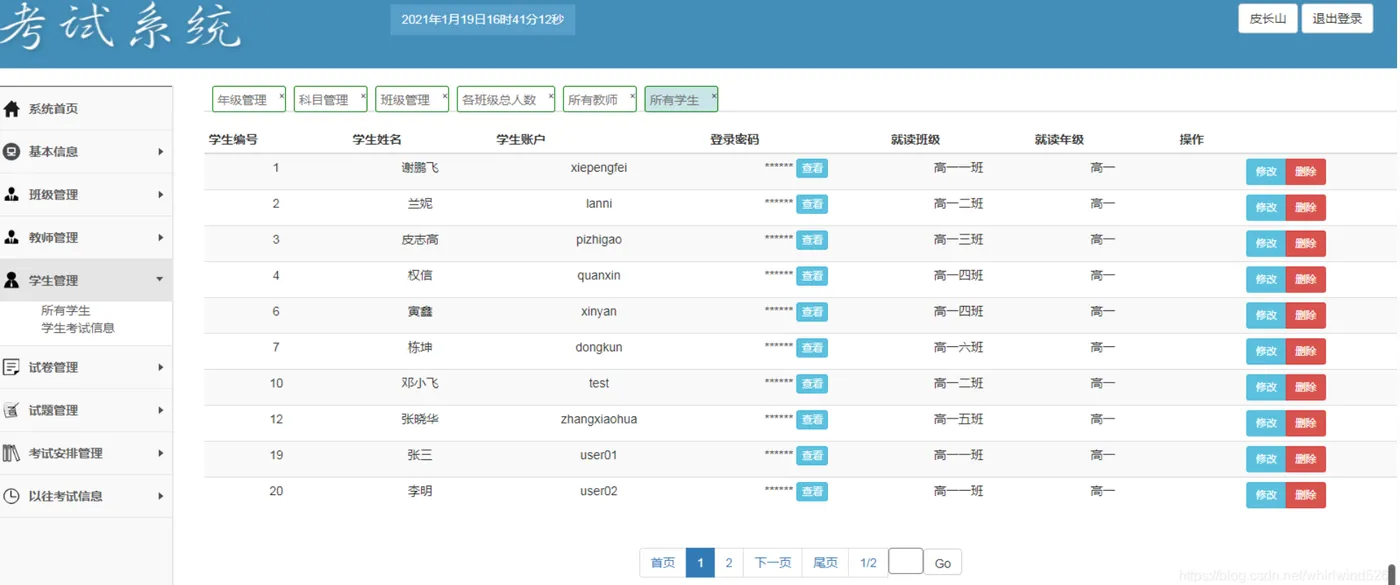Delete student 皮志高 with 删除
Image resolution: width=1400 pixels, height=585 pixels.
1306,244
